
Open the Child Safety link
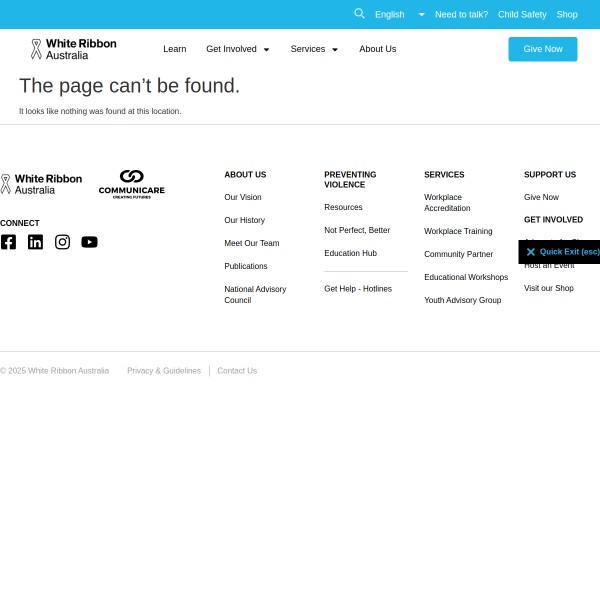(522, 14)
